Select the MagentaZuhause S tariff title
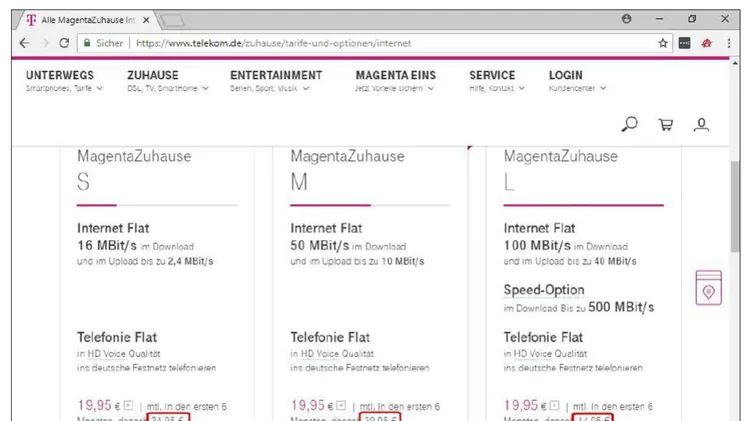 click(134, 169)
